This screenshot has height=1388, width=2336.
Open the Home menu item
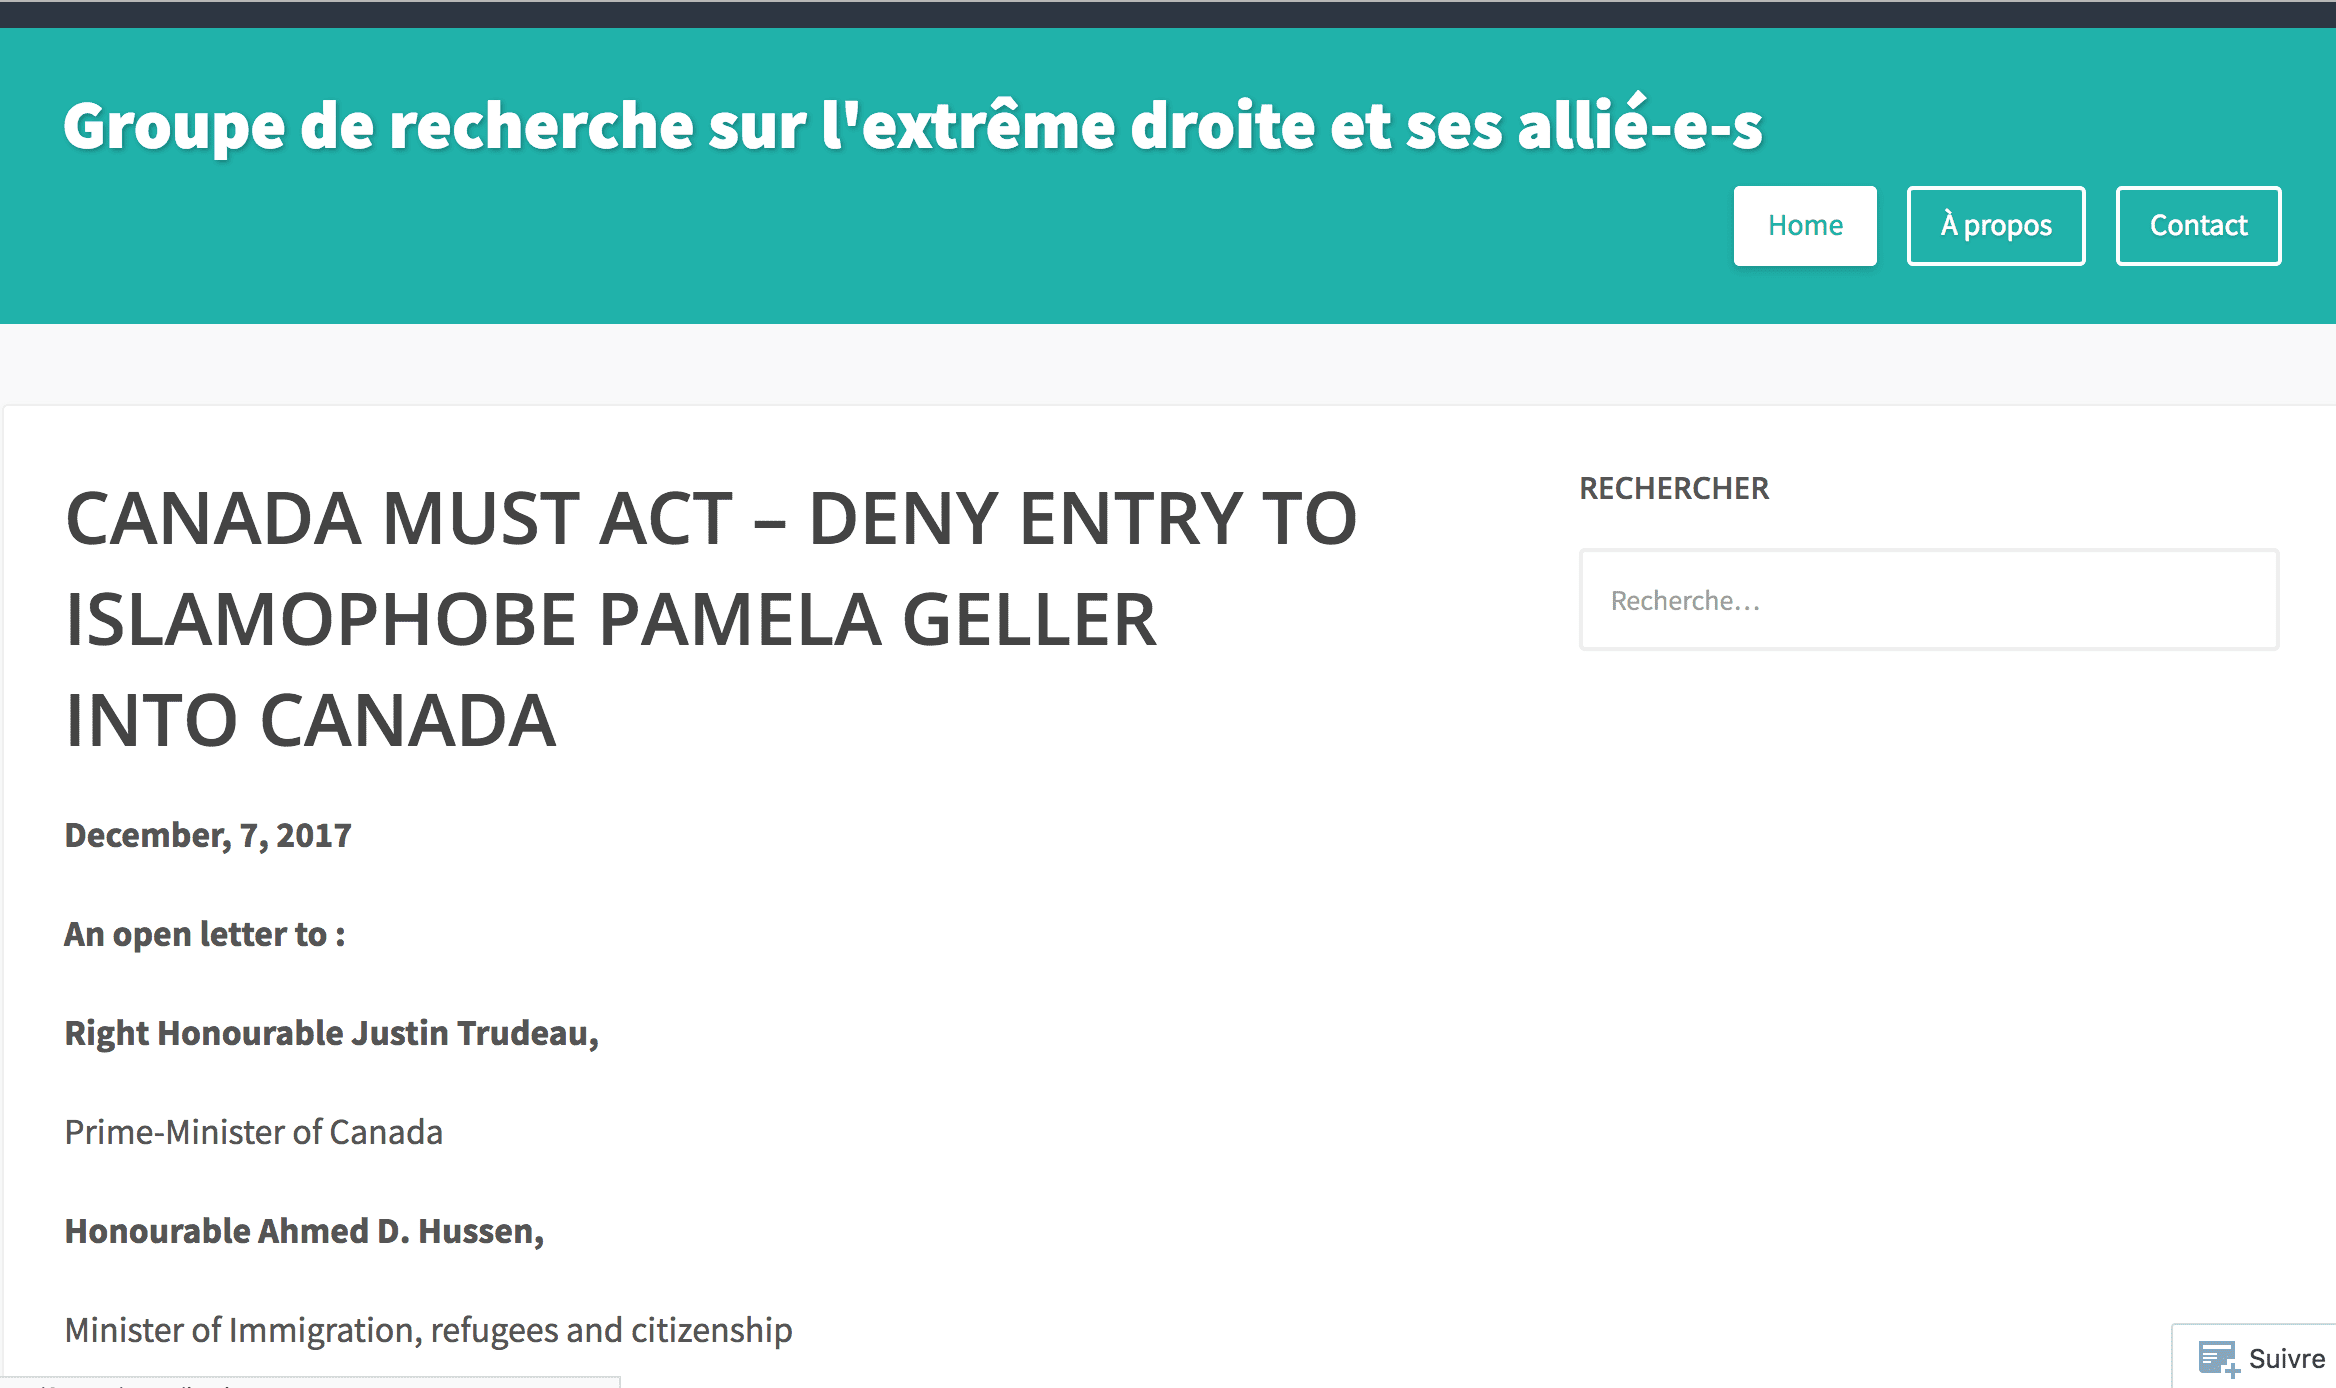pos(1804,226)
